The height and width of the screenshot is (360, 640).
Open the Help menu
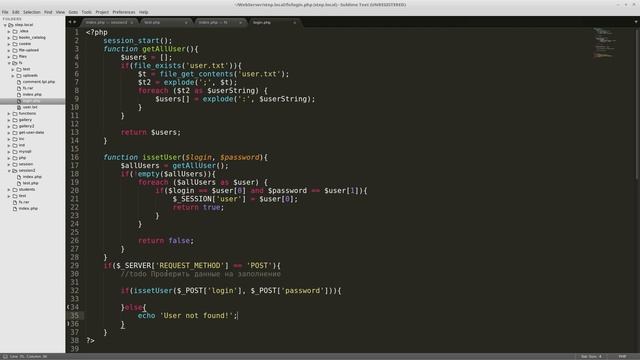pyautogui.click(x=143, y=12)
